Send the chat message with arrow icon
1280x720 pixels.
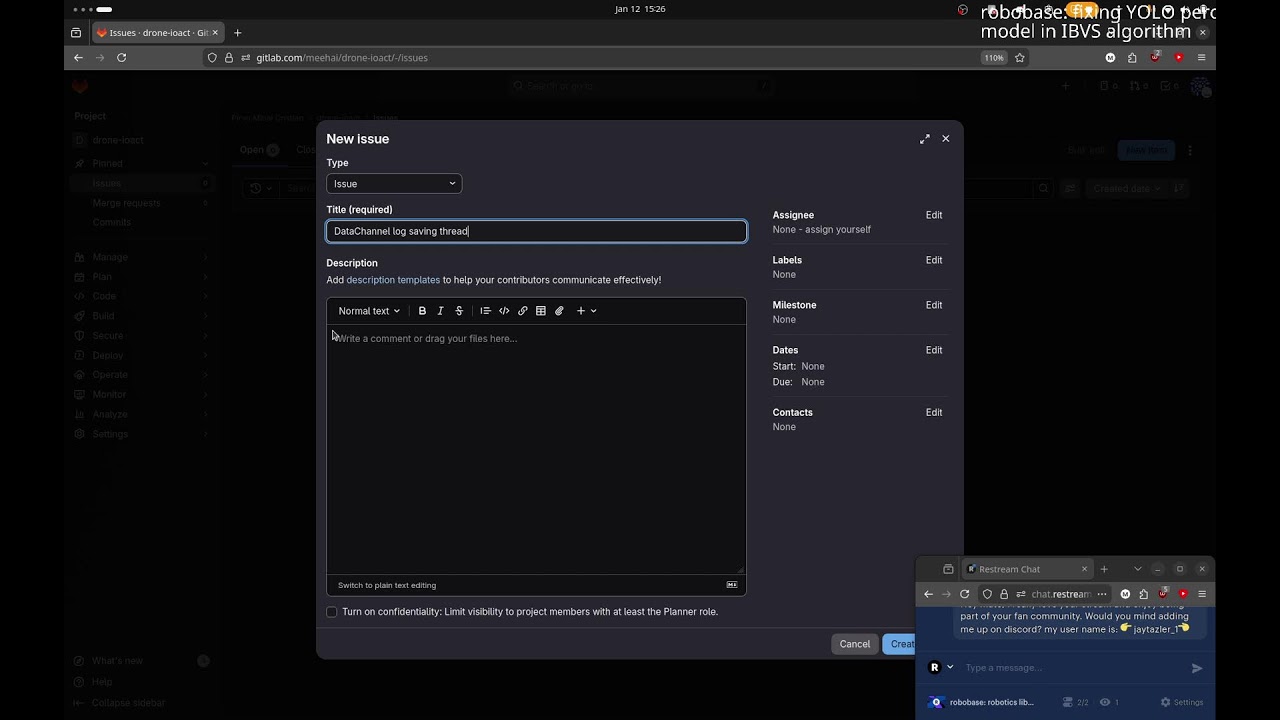pos(1197,668)
